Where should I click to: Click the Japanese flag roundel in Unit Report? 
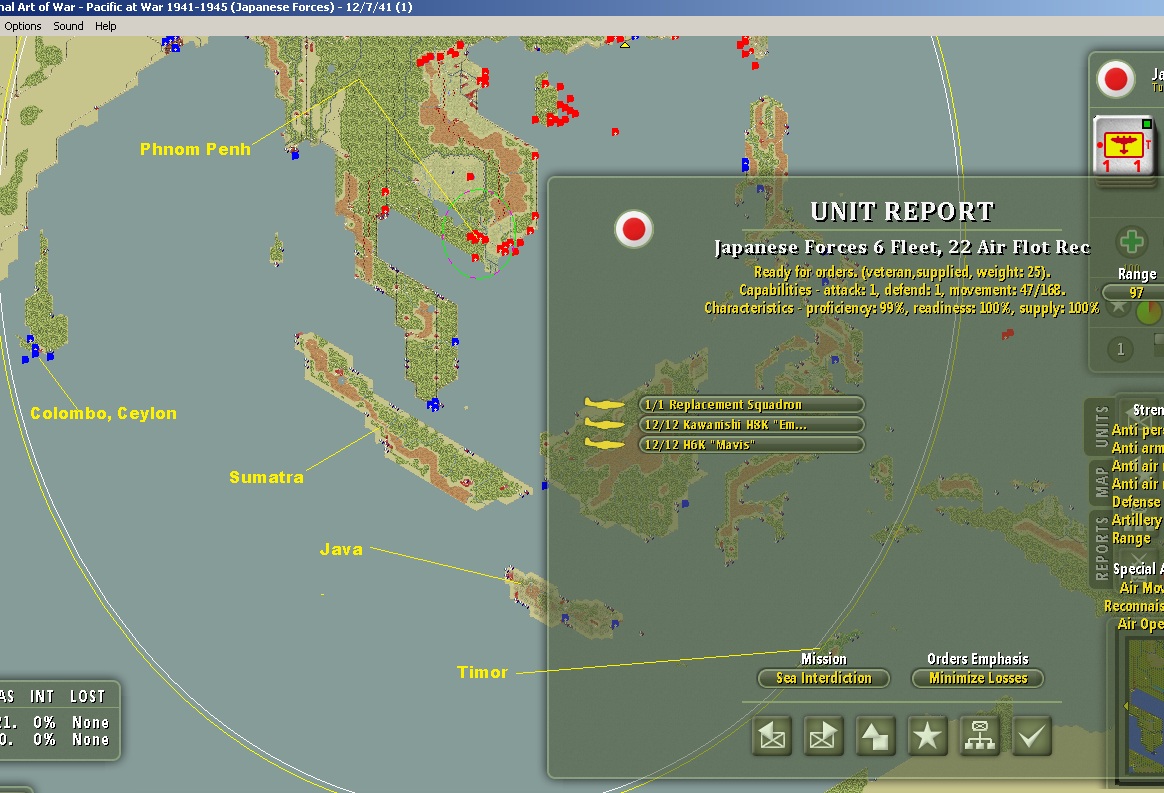pyautogui.click(x=634, y=229)
